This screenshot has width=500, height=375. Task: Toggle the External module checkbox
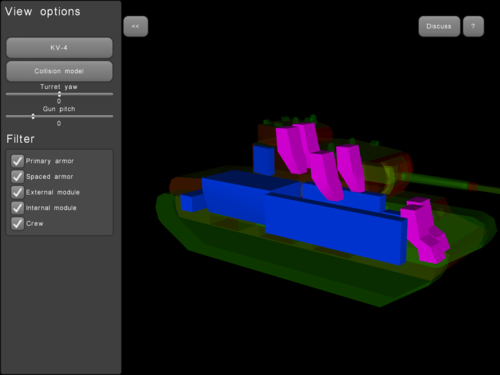pos(17,192)
